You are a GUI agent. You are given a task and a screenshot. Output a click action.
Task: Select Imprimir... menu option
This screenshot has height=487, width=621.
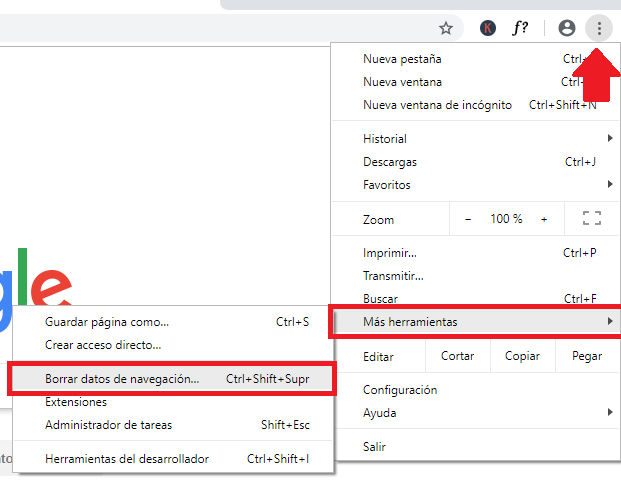pyautogui.click(x=476, y=253)
